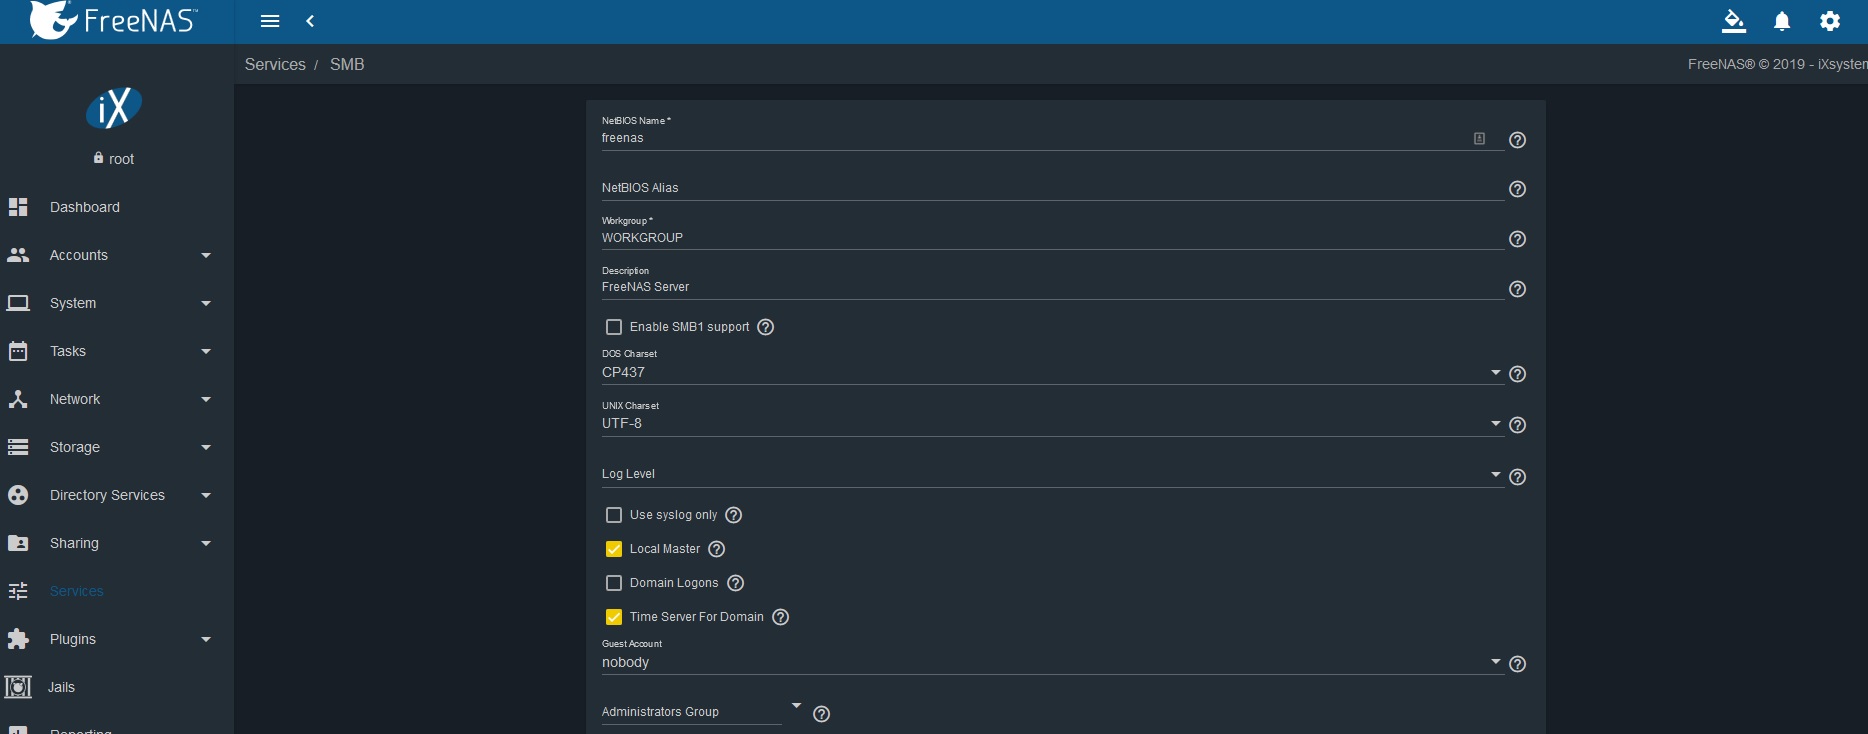
Task: Open the UNIX Charset dropdown
Action: point(1052,423)
